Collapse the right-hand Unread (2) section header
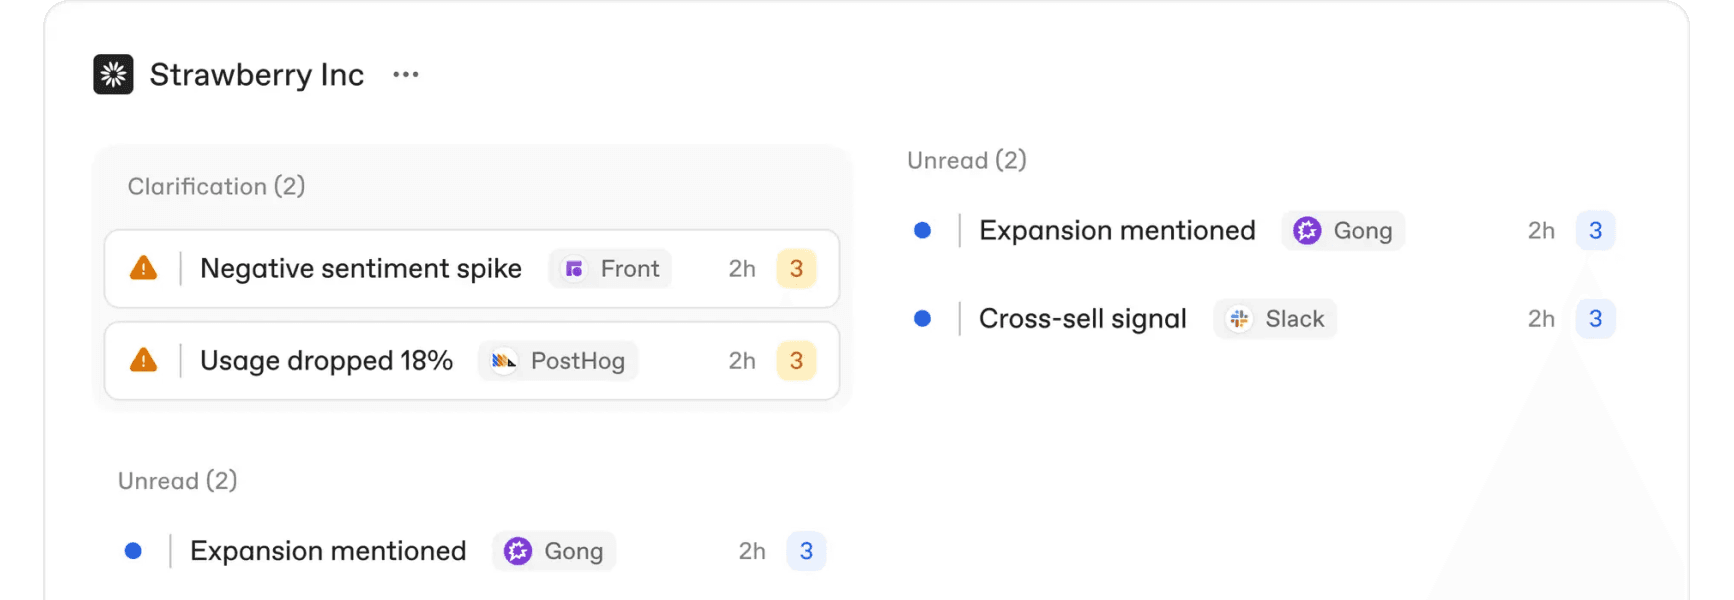This screenshot has height=600, width=1734. (967, 160)
